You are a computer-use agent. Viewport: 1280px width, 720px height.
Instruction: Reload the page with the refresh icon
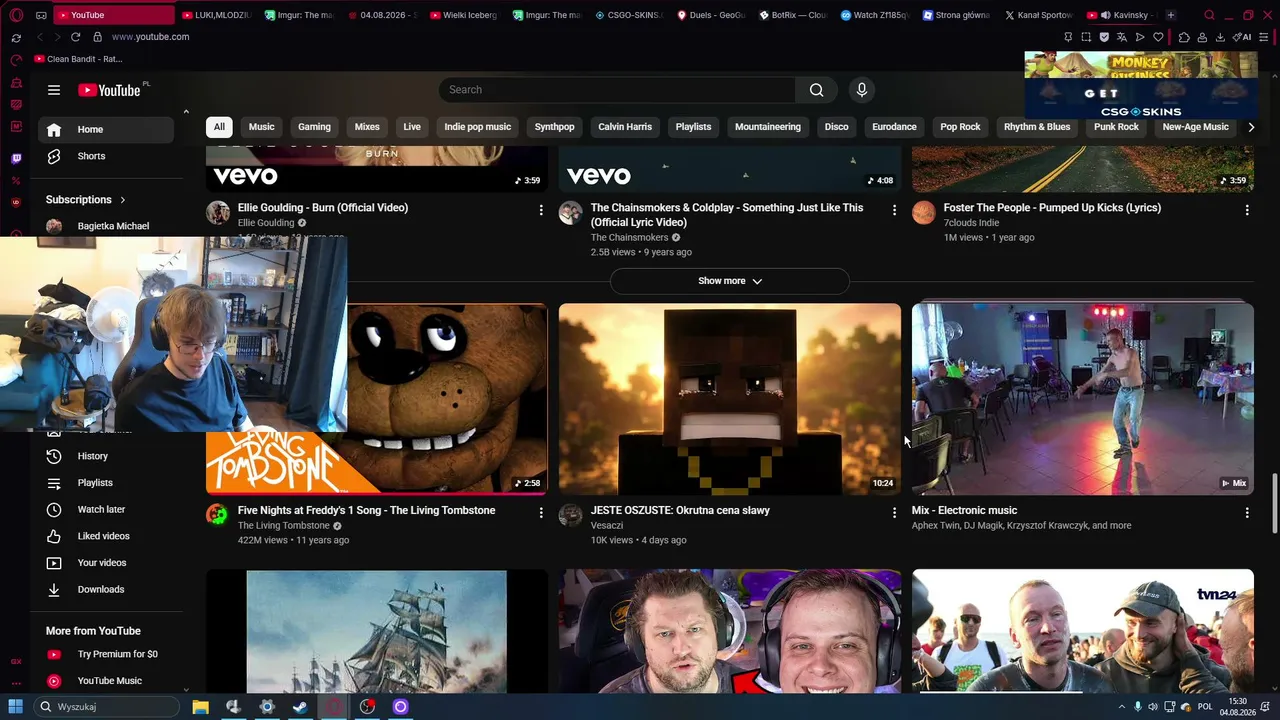pos(75,37)
